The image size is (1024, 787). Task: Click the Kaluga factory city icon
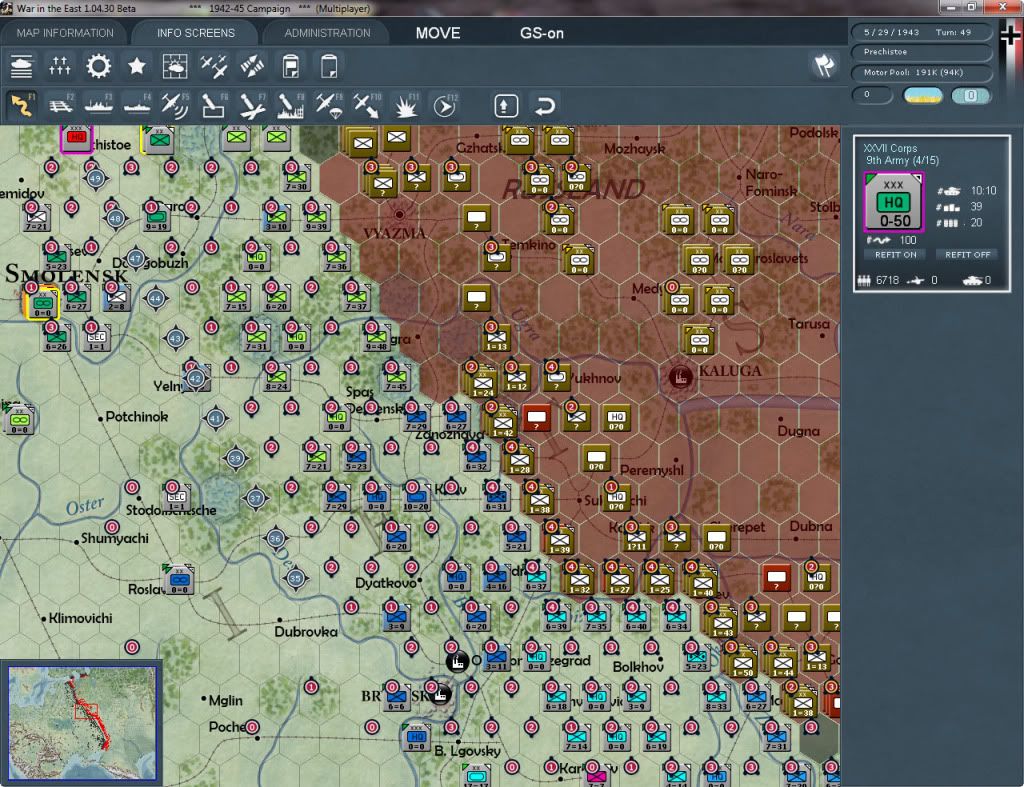(680, 377)
